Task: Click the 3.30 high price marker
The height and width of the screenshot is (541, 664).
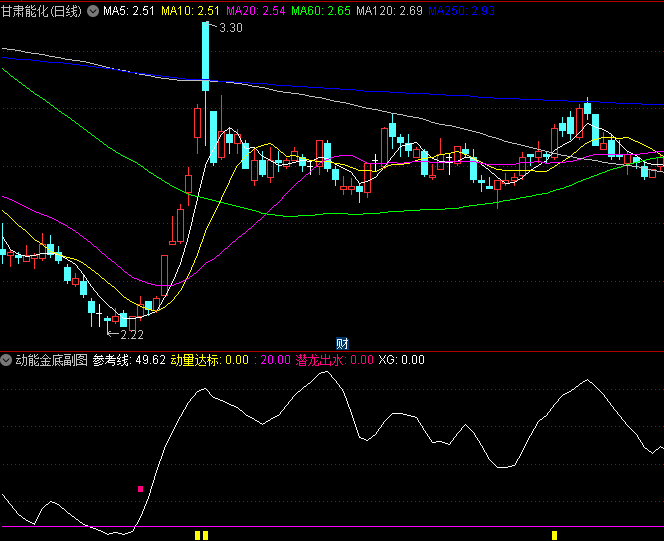Action: [230, 28]
